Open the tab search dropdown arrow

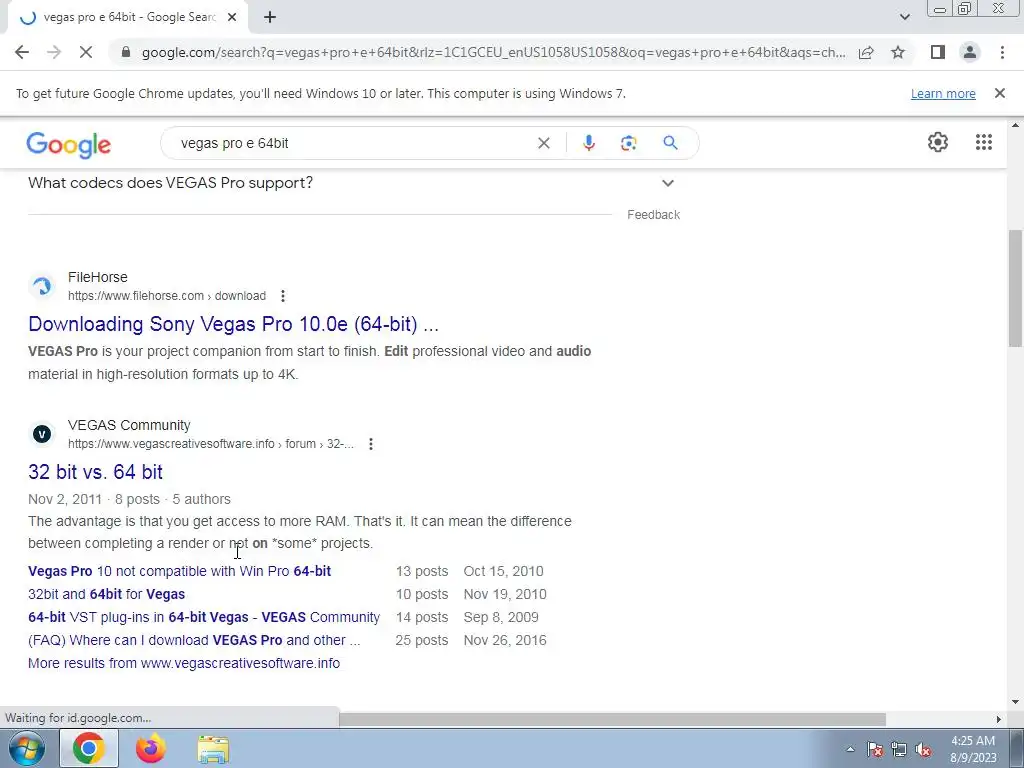point(904,17)
